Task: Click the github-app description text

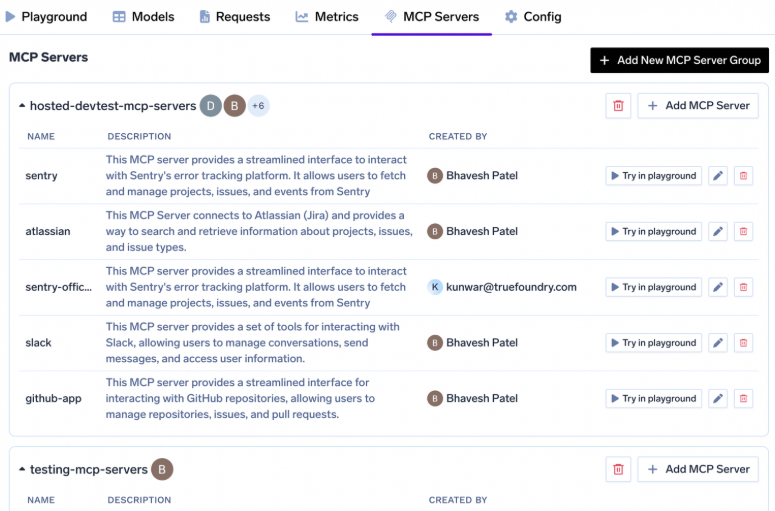Action: tap(240, 398)
